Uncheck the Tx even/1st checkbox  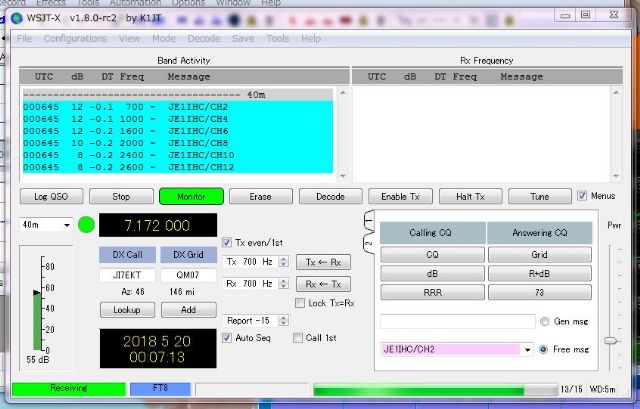[x=226, y=242]
